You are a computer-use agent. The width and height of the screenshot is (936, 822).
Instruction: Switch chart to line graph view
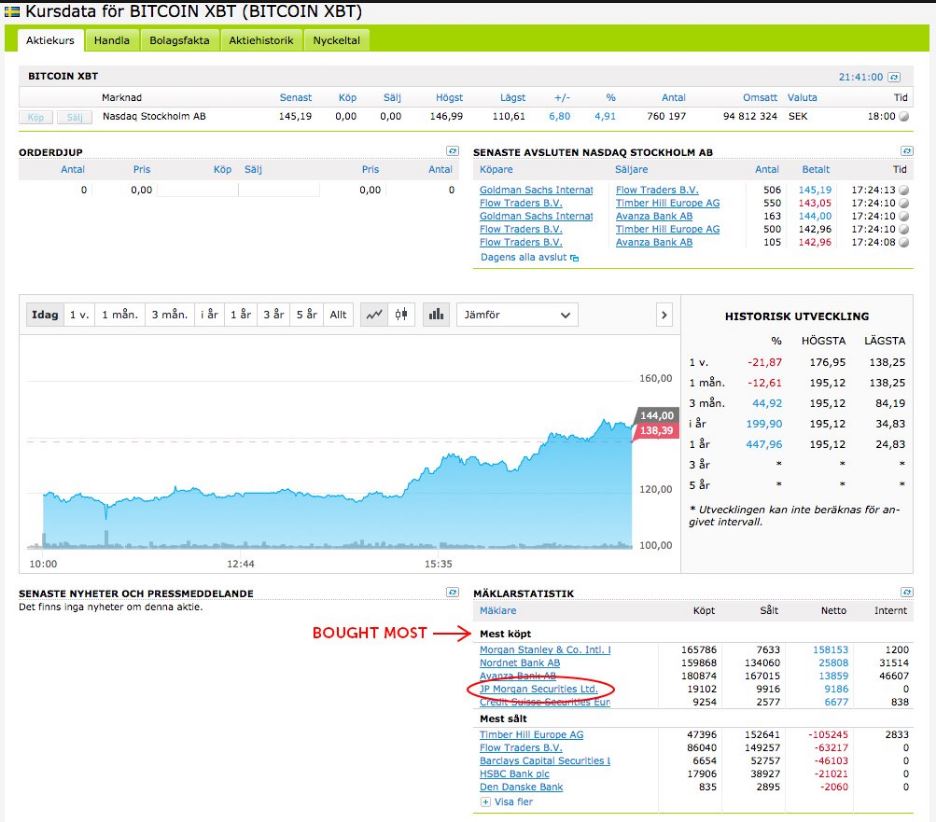click(x=374, y=314)
